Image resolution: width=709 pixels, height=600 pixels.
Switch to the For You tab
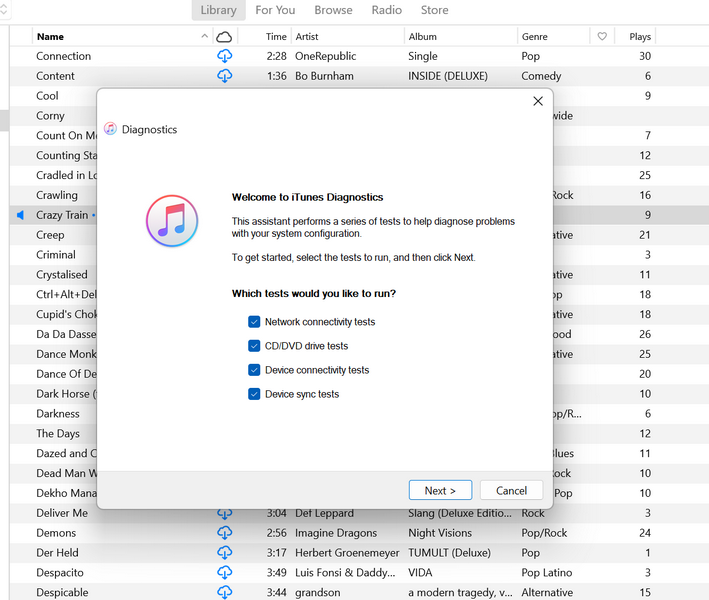coord(275,10)
